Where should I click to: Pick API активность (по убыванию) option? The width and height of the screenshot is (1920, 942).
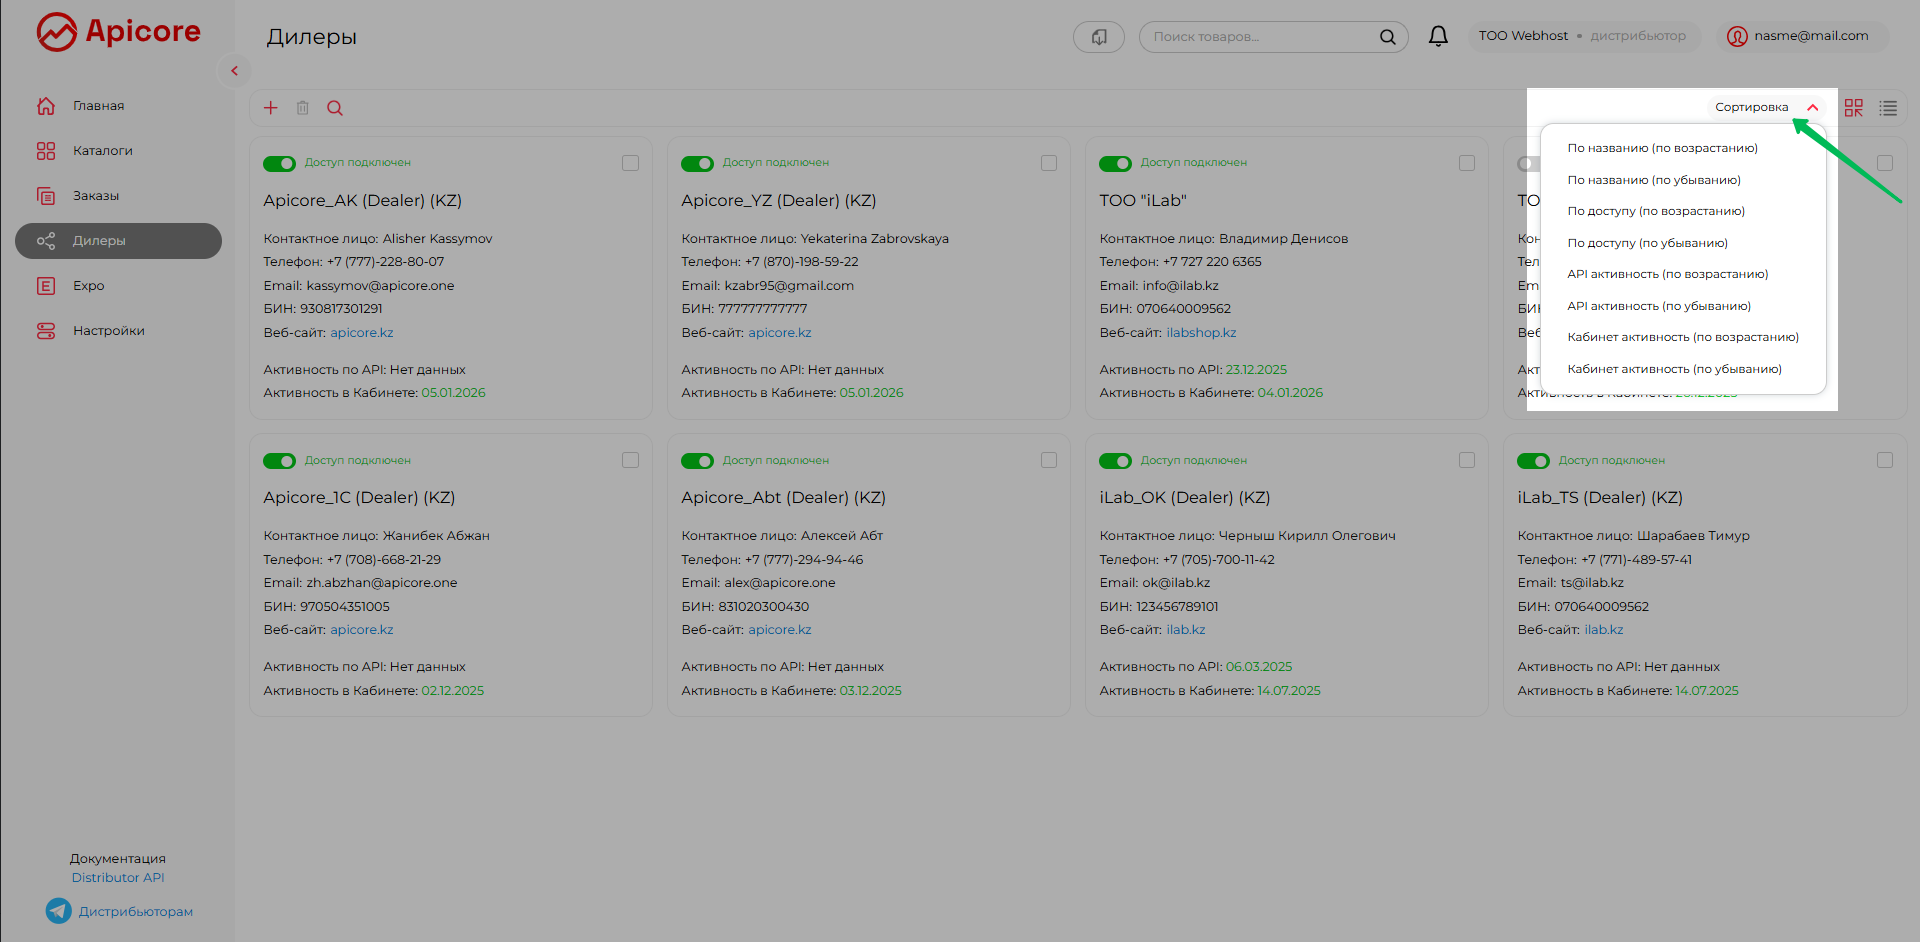click(1658, 306)
